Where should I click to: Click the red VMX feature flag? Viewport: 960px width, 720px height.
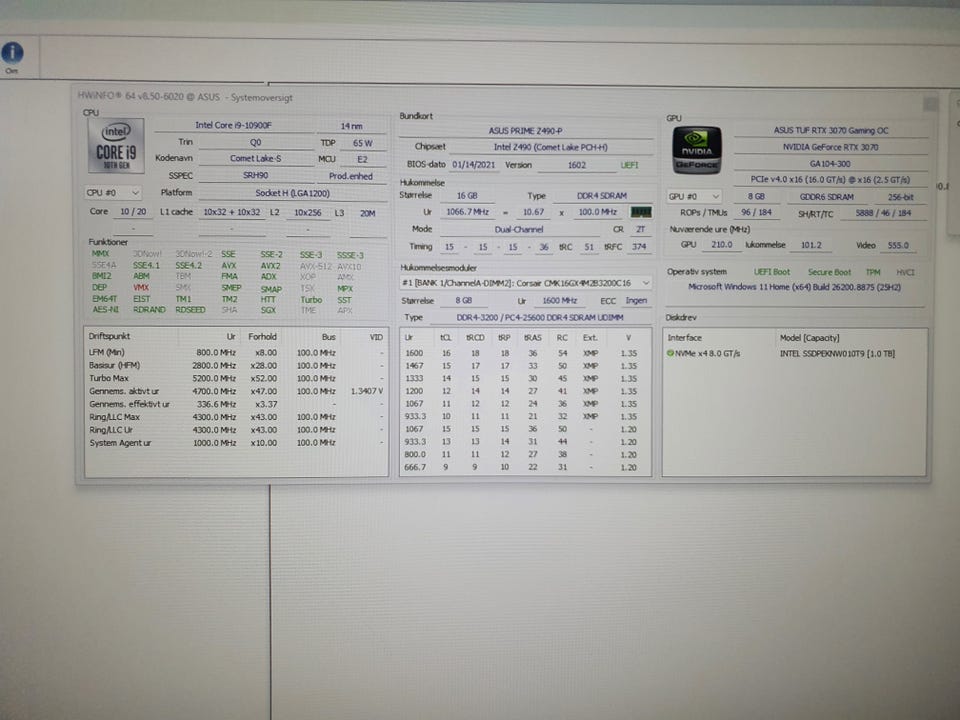(x=141, y=287)
